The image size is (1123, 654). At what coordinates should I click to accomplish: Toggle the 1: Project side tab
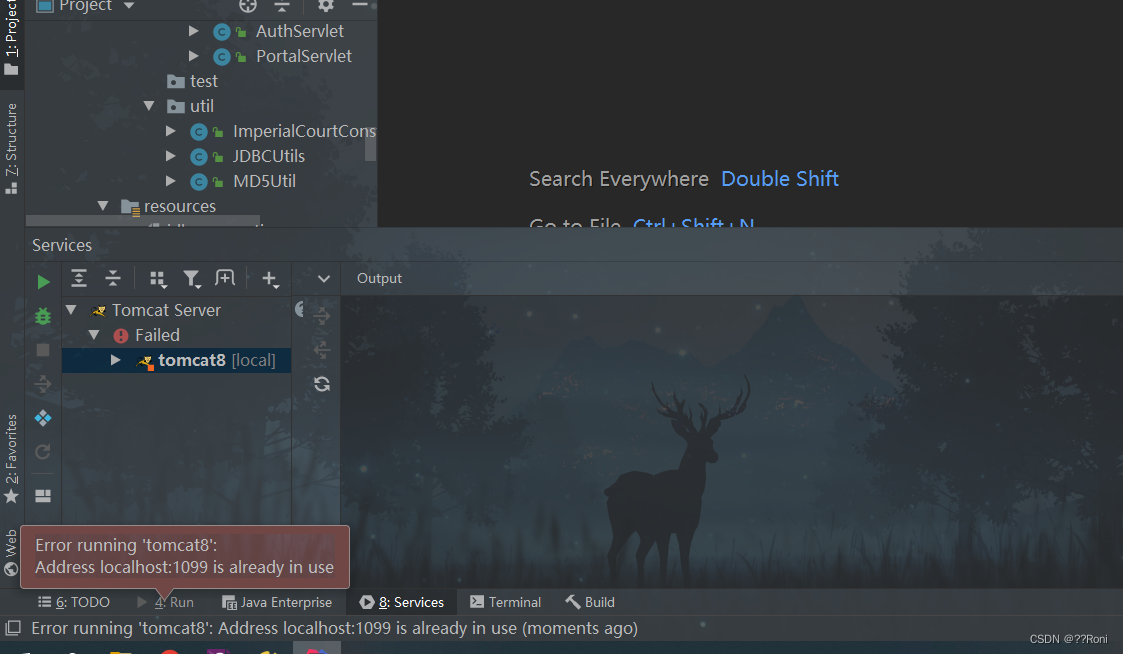[11, 38]
